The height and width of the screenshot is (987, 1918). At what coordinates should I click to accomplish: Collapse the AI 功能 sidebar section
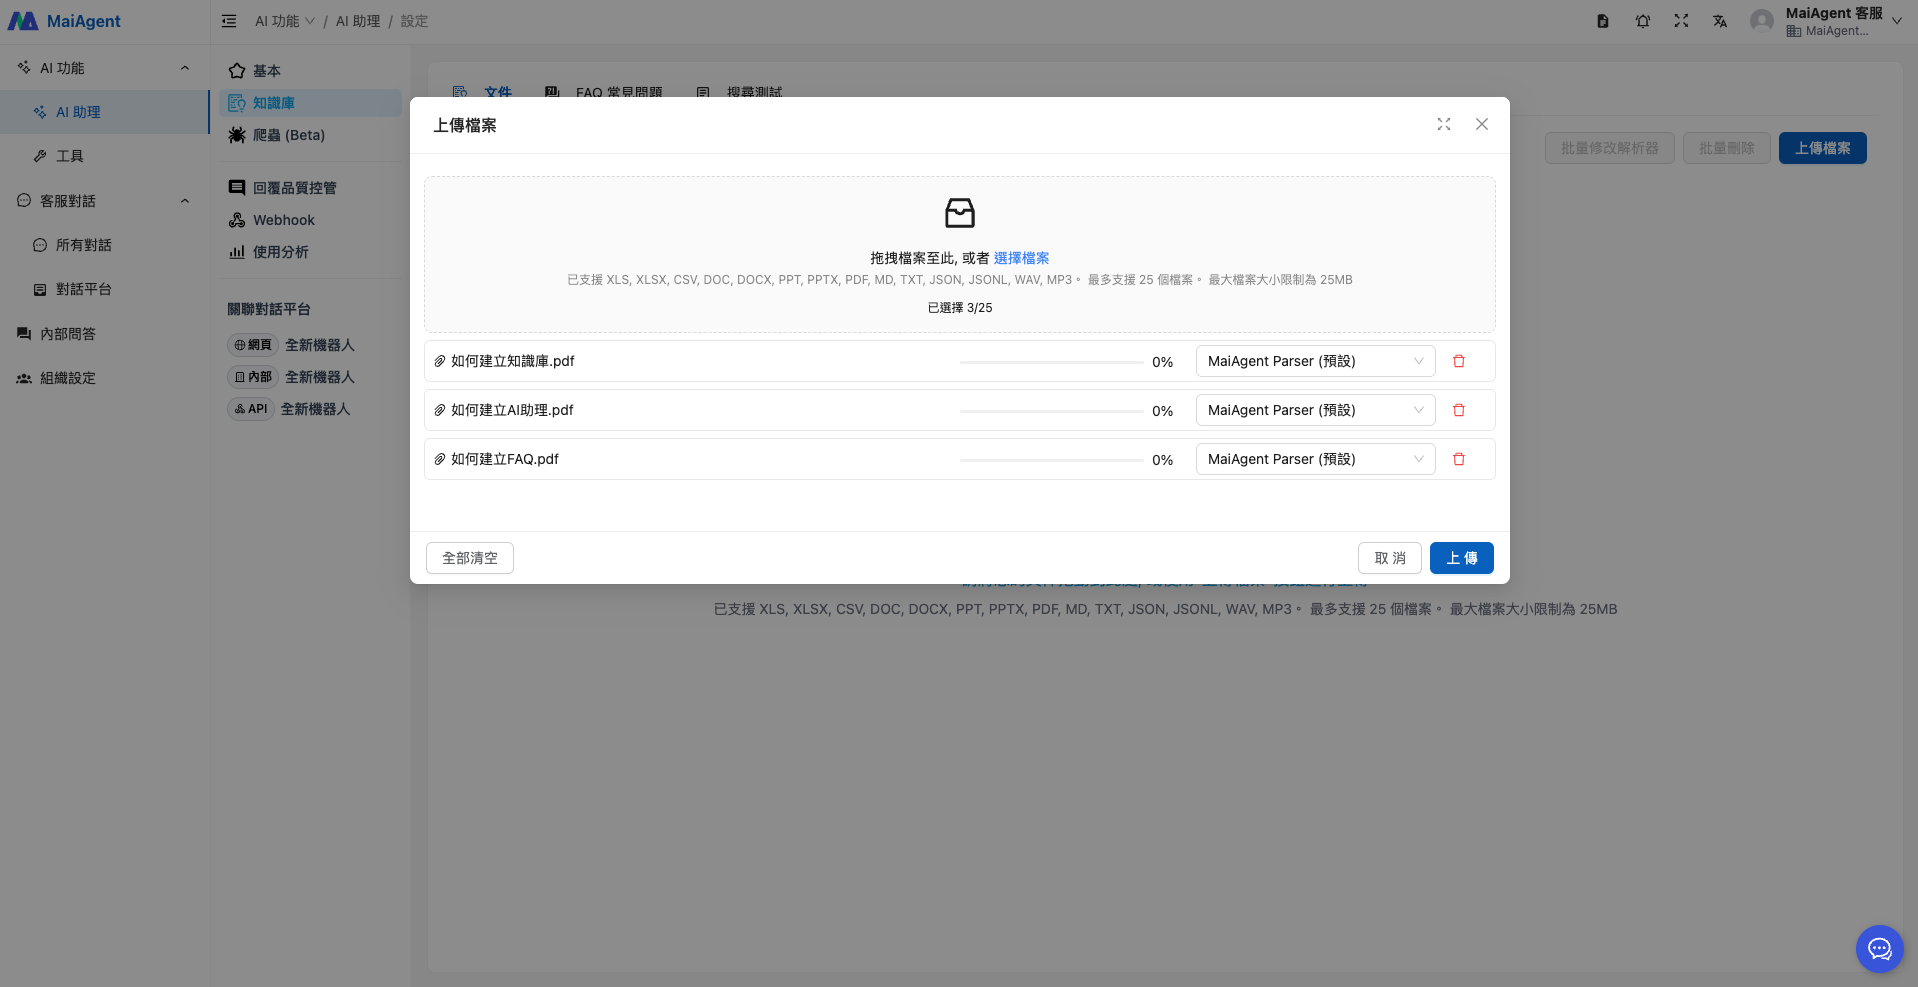[x=185, y=68]
